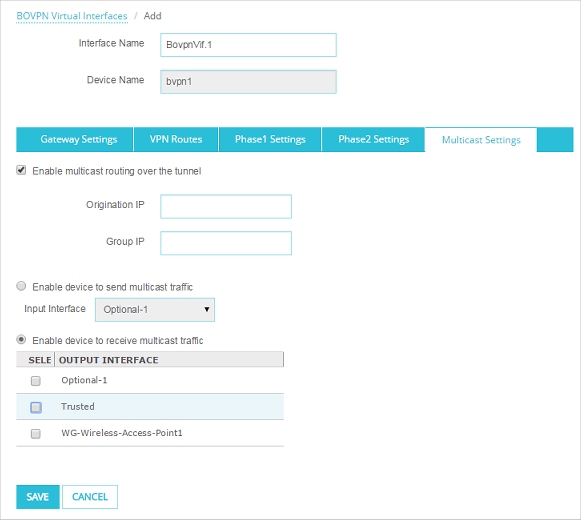This screenshot has width=581, height=520.
Task: Click the OUTPUT INTERFACE column header
Action: click(x=169, y=360)
